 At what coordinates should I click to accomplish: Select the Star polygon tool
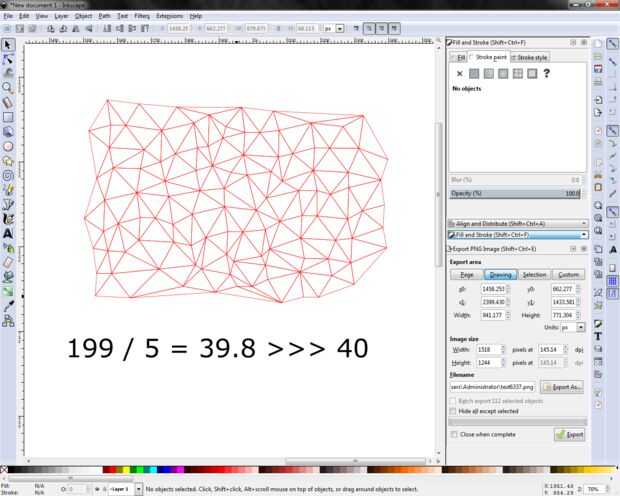point(8,161)
